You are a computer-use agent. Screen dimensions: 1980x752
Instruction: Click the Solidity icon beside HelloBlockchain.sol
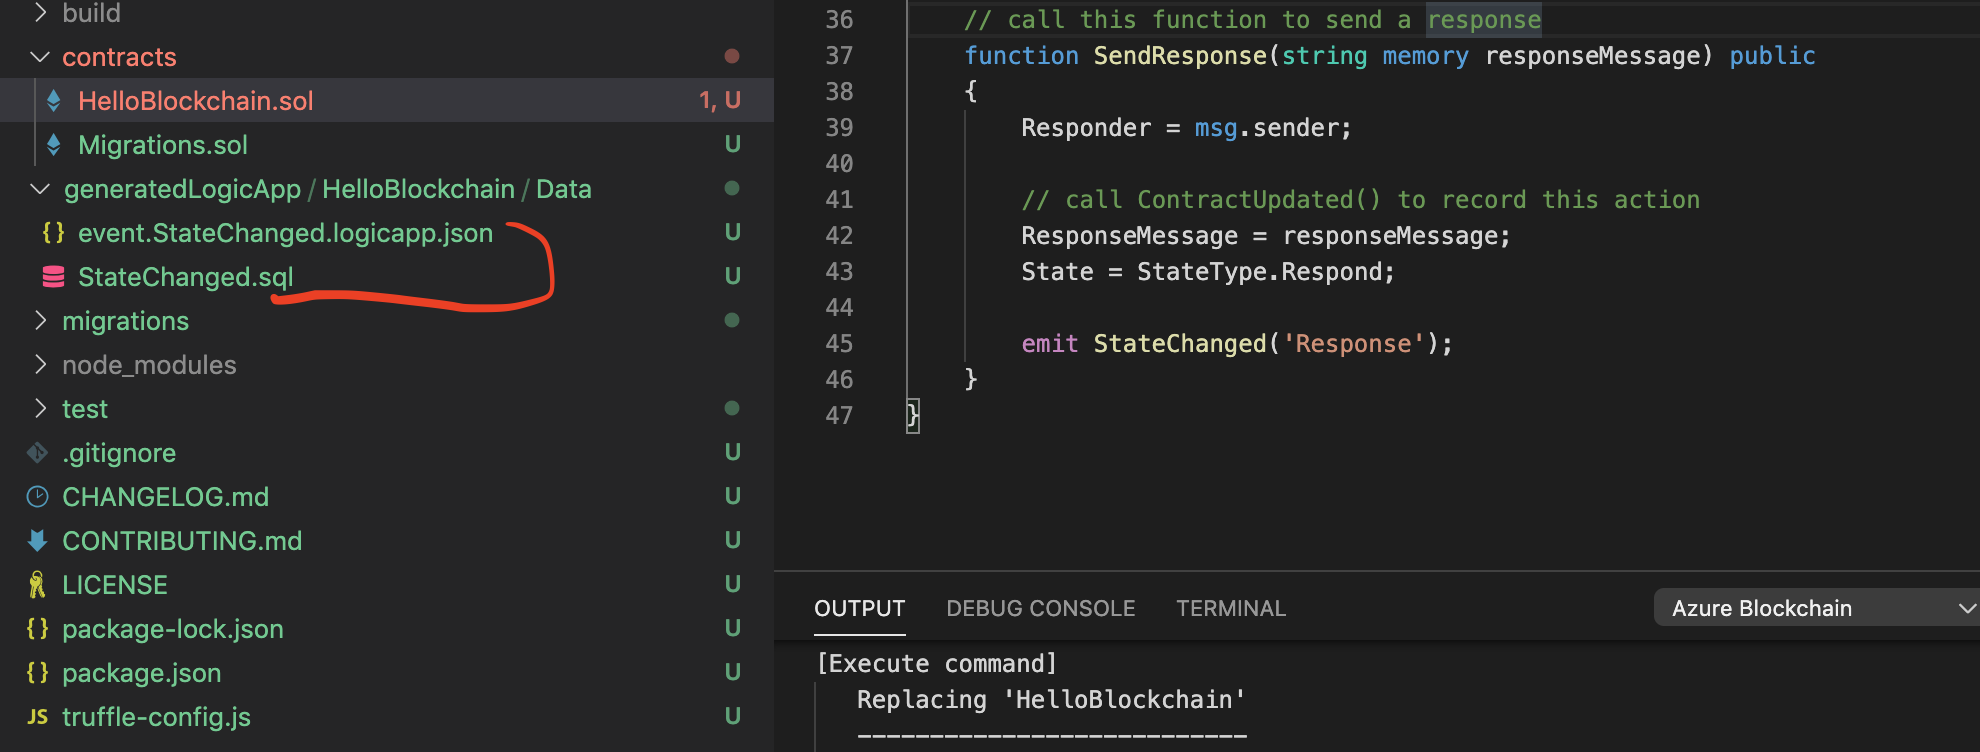tap(54, 101)
